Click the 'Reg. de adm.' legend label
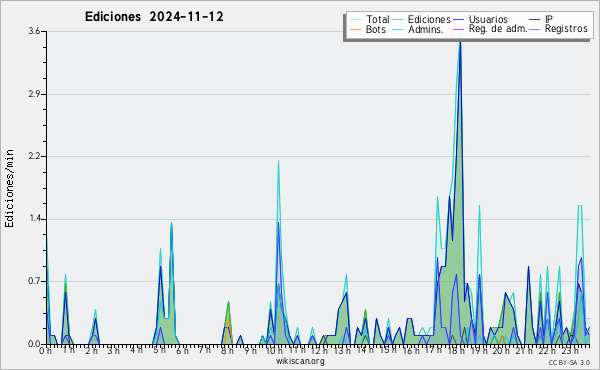This screenshot has height=370, width=600. (x=498, y=29)
